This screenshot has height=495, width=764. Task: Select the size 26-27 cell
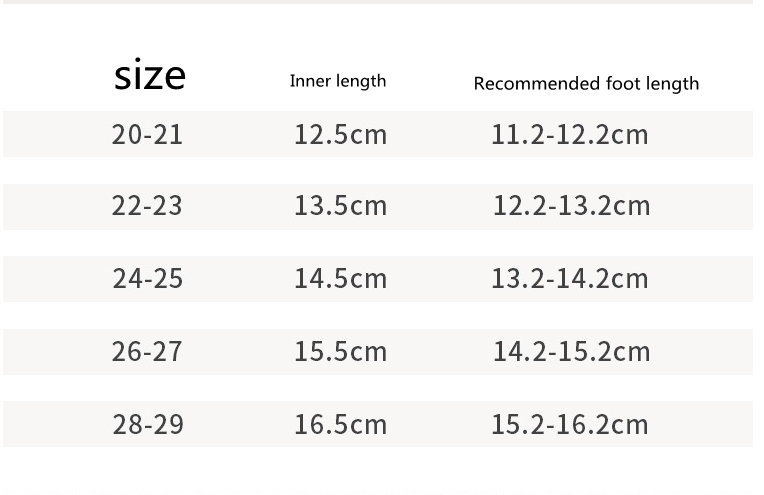(x=148, y=351)
